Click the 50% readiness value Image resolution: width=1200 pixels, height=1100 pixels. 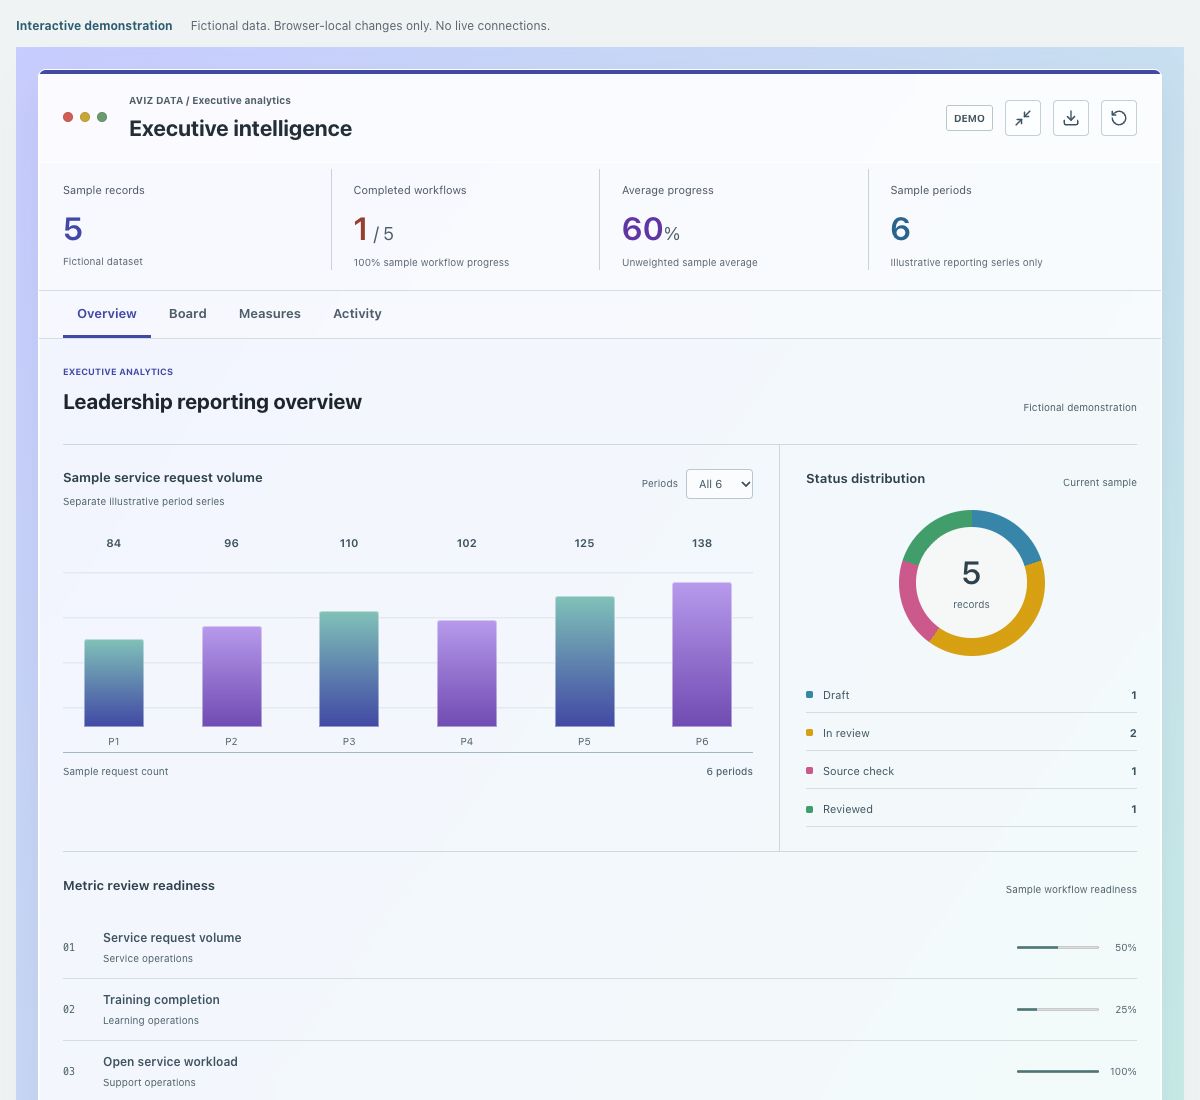1125,947
